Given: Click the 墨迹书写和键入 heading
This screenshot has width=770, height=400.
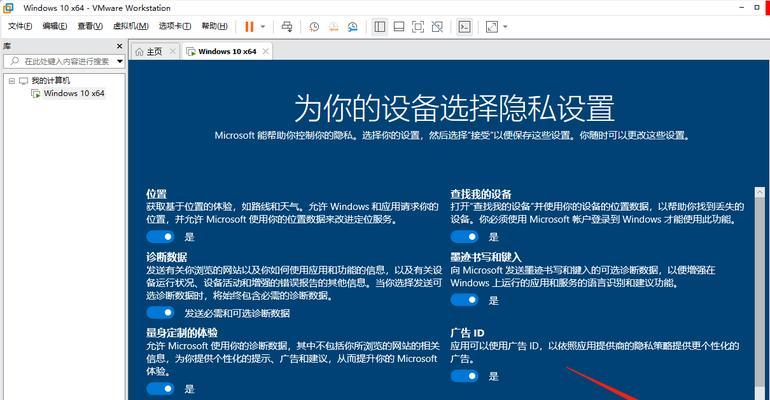Looking at the screenshot, I should pyautogui.click(x=486, y=257).
